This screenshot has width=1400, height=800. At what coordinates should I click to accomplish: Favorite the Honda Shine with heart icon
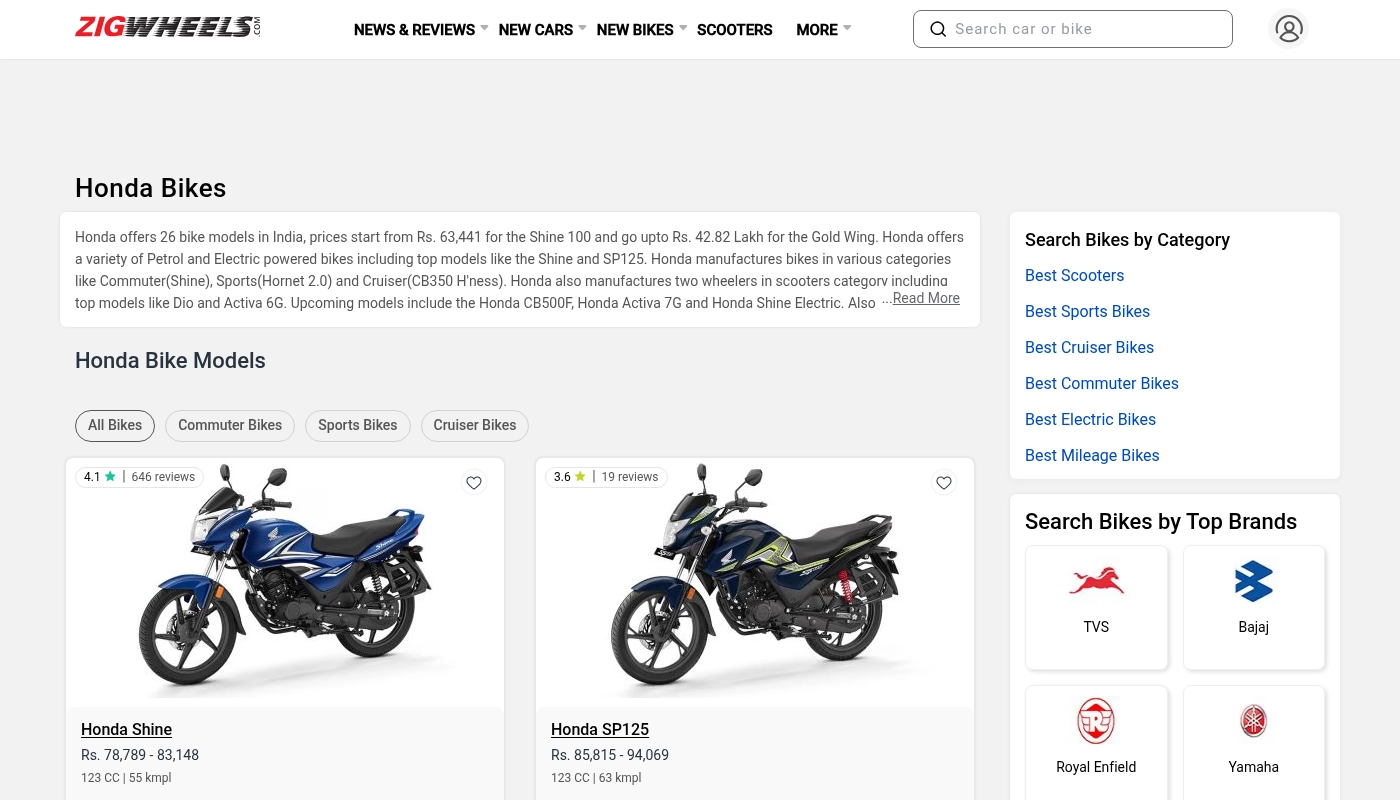point(474,483)
